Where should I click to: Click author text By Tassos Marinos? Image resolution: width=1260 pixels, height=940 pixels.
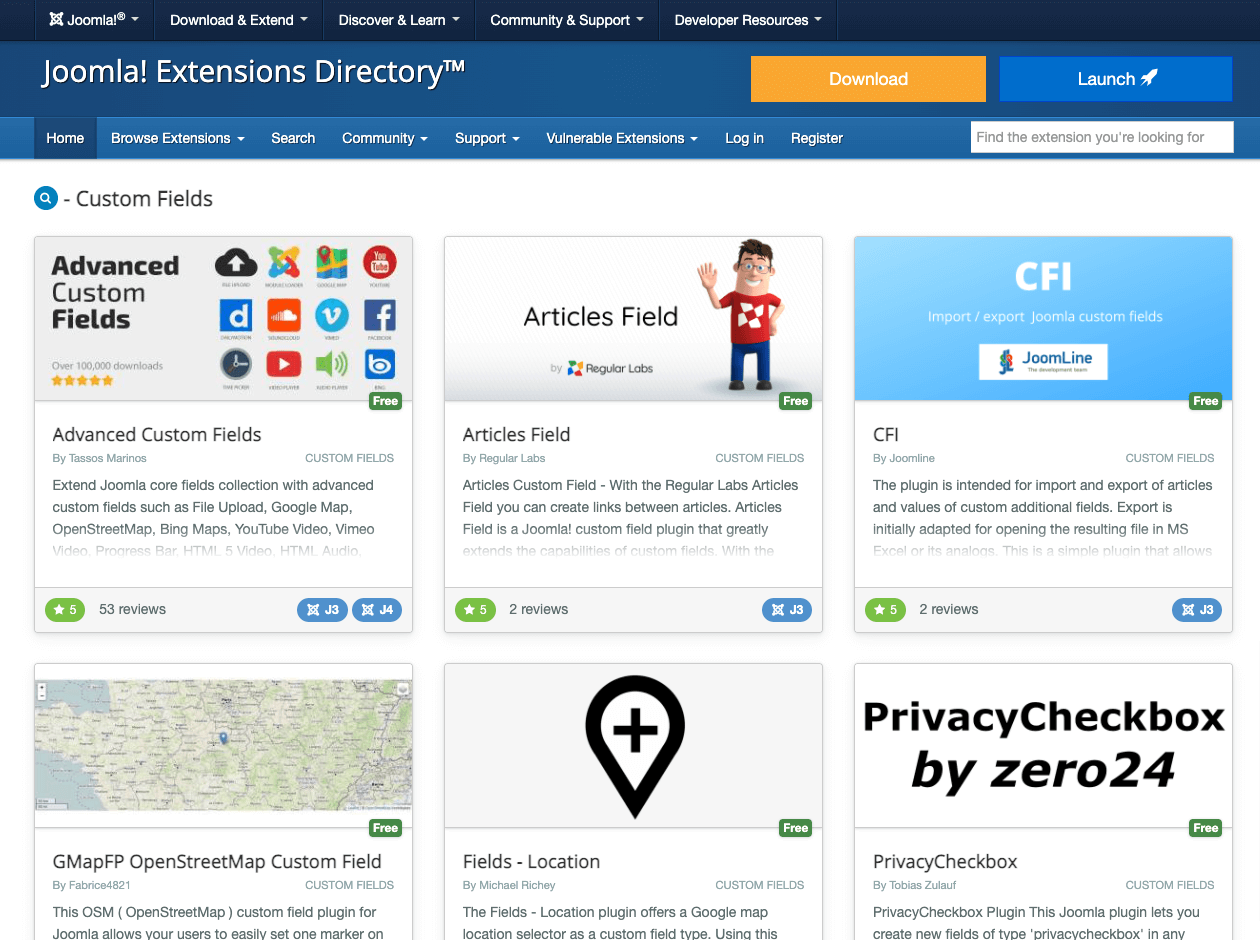(x=99, y=458)
